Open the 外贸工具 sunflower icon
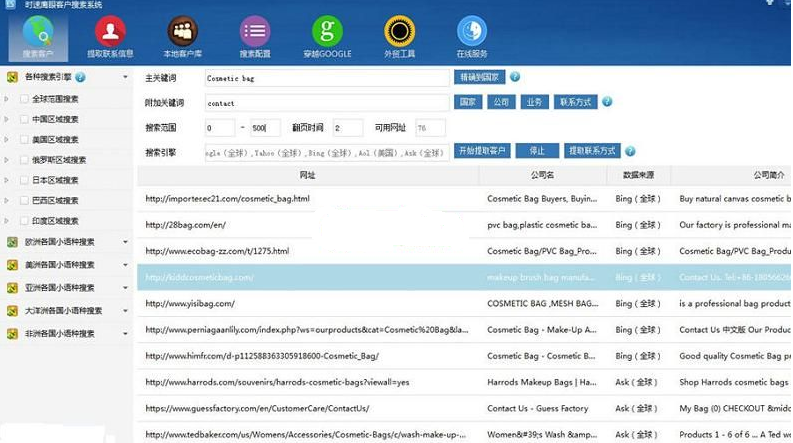Image resolution: width=793 pixels, height=443 pixels. [x=400, y=37]
